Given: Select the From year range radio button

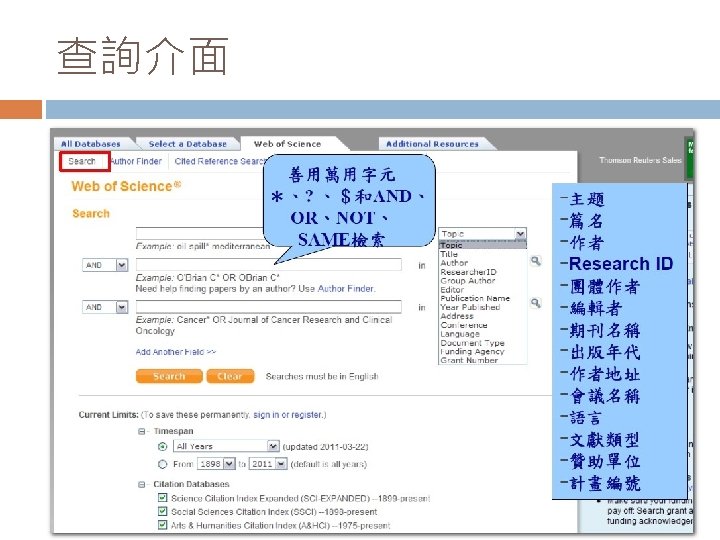Looking at the screenshot, I should (162, 464).
